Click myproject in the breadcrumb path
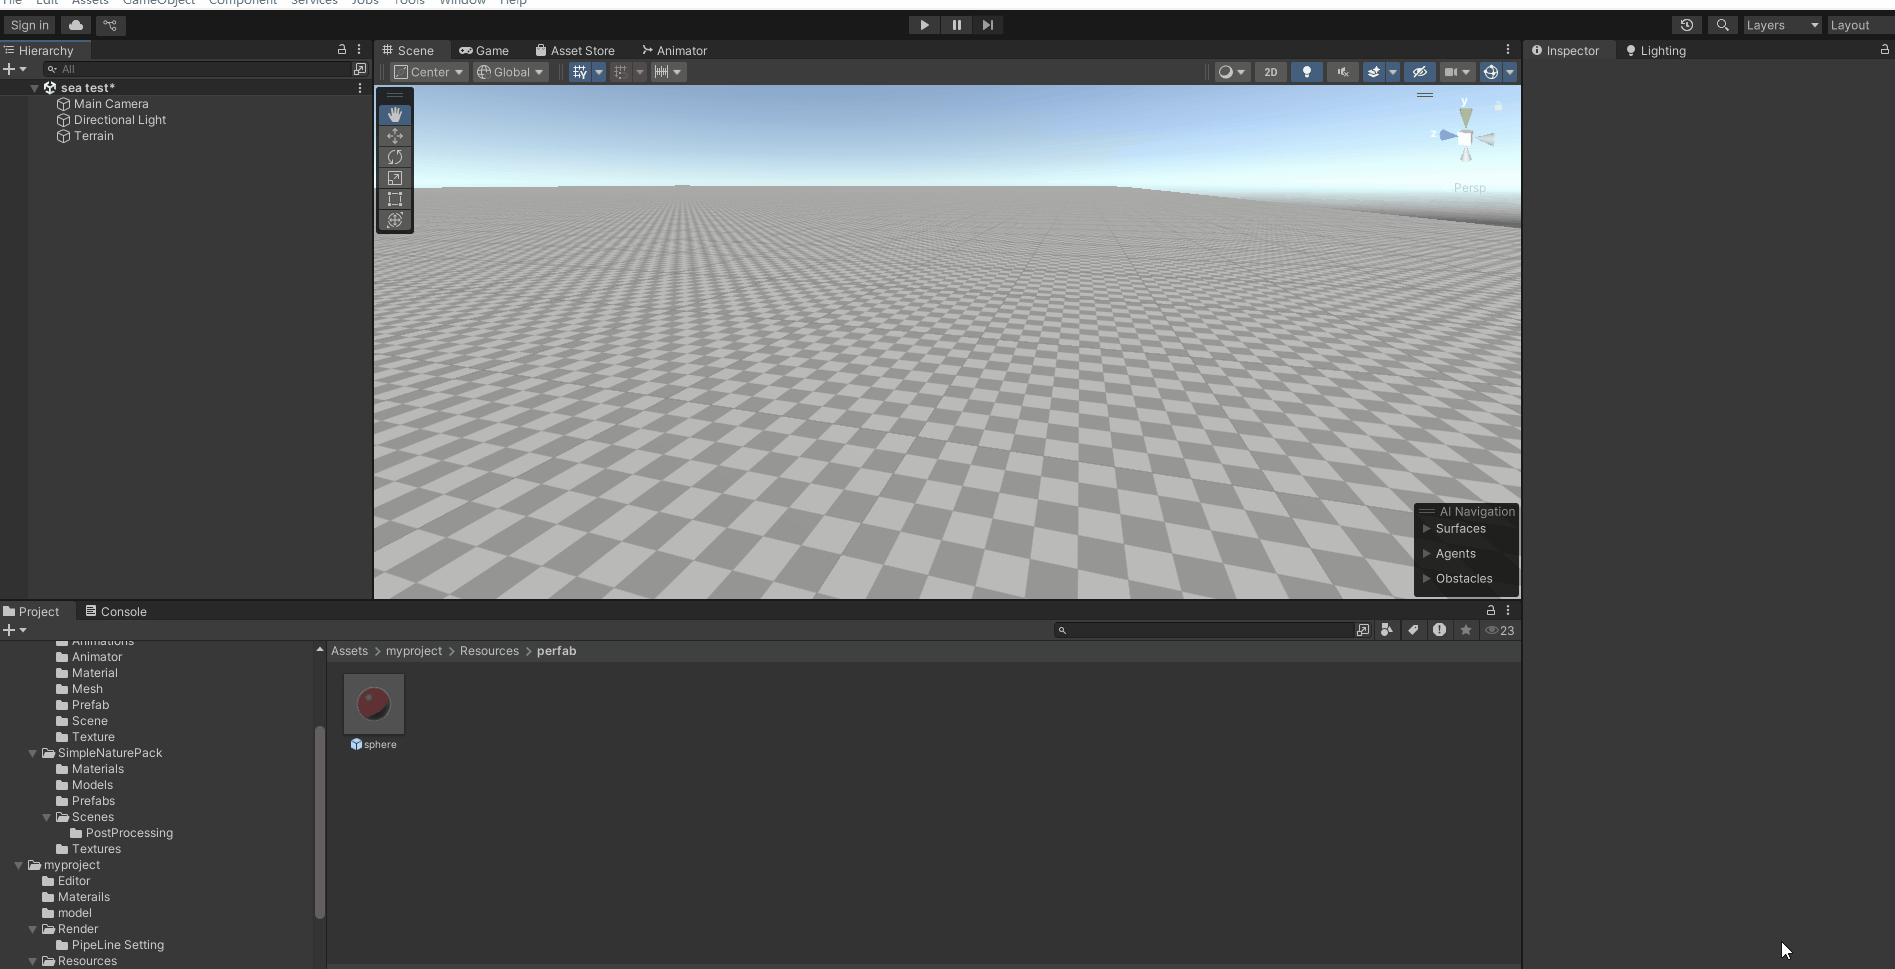 pos(414,651)
